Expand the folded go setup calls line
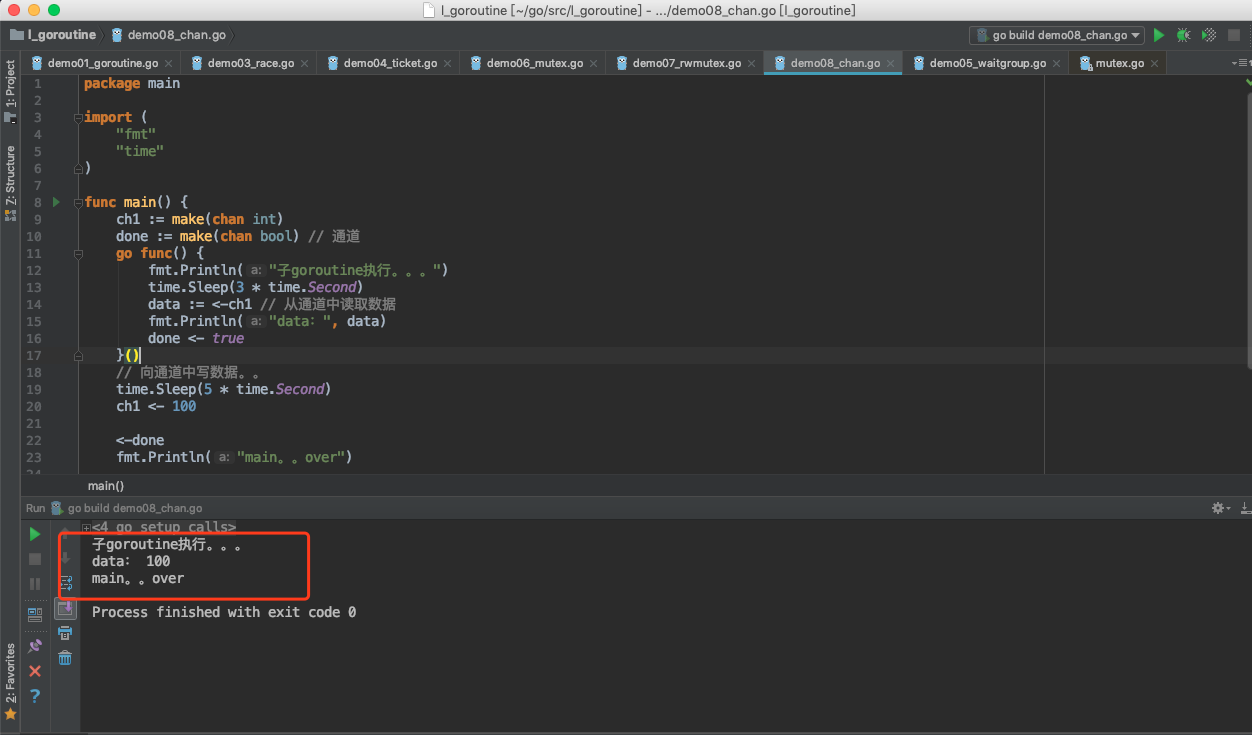This screenshot has width=1252, height=735. [87, 527]
